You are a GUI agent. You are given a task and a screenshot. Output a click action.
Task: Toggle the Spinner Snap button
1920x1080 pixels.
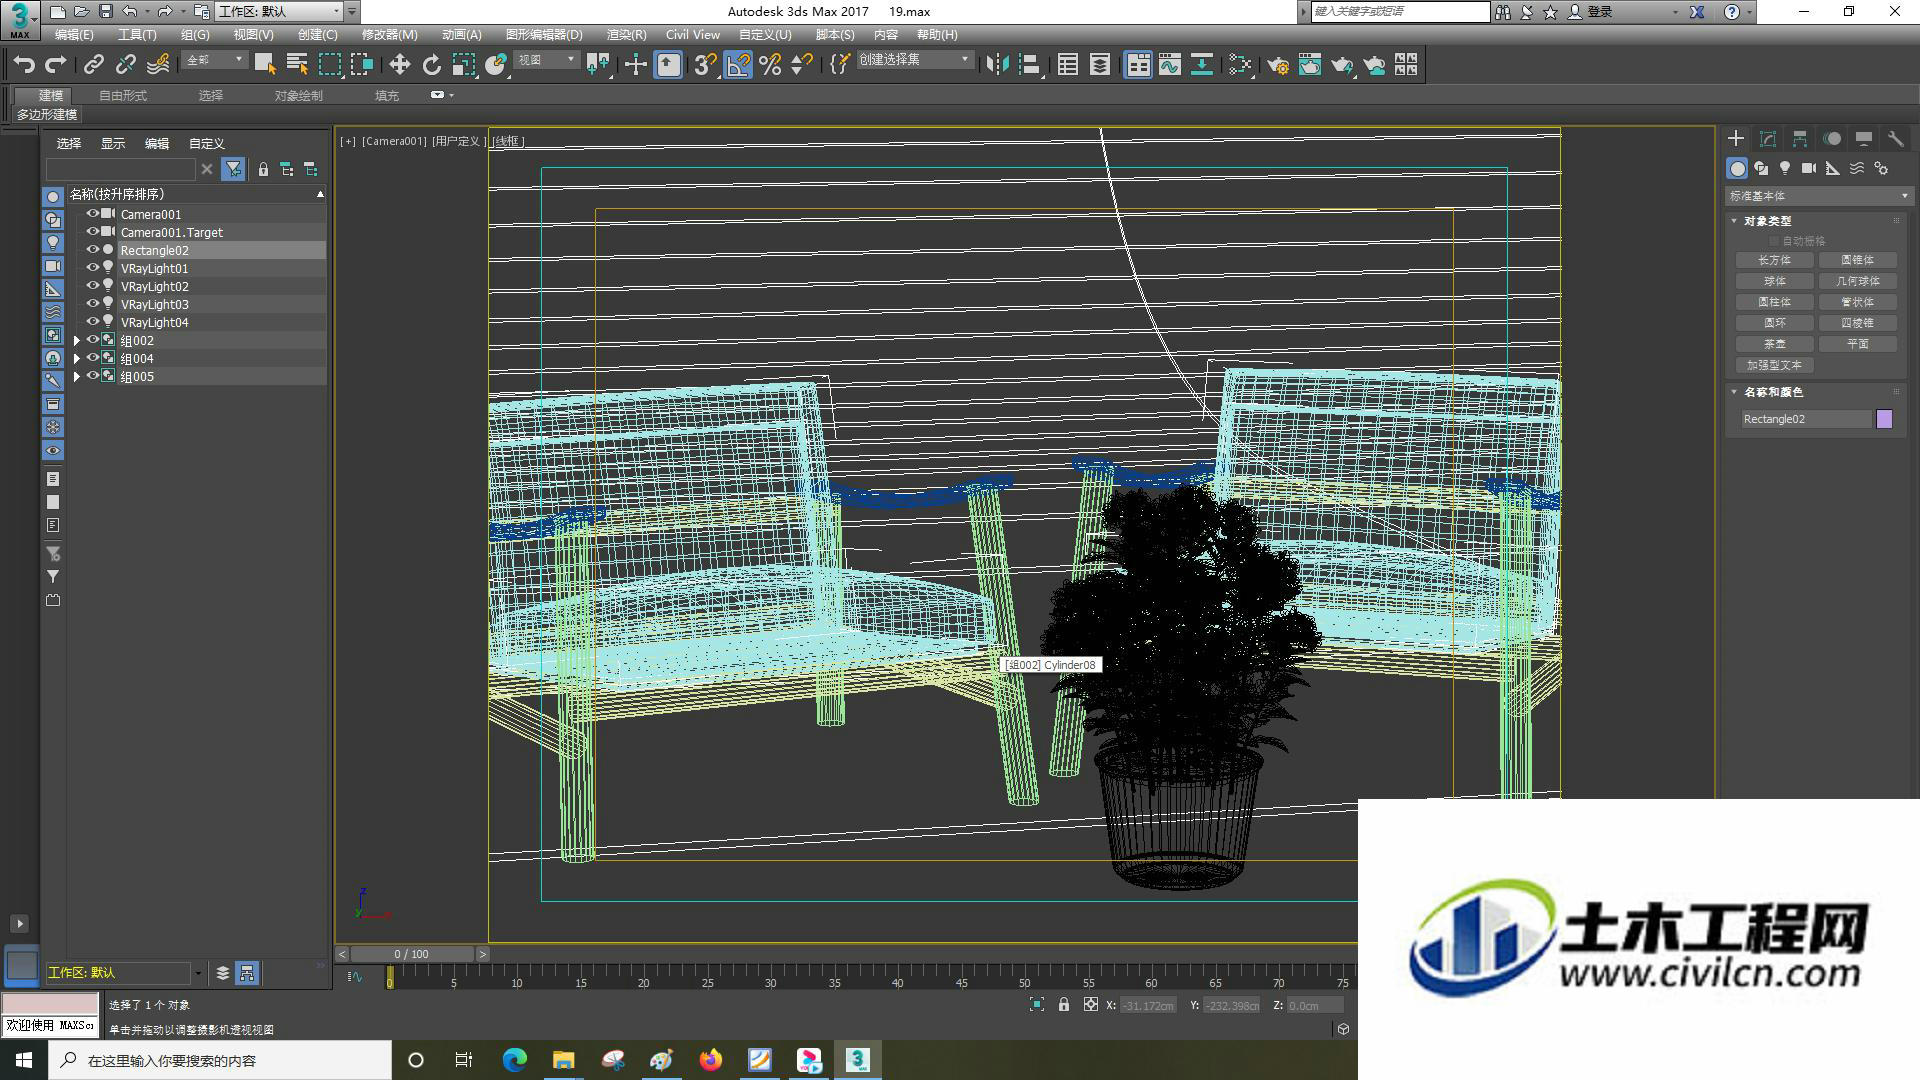click(802, 65)
